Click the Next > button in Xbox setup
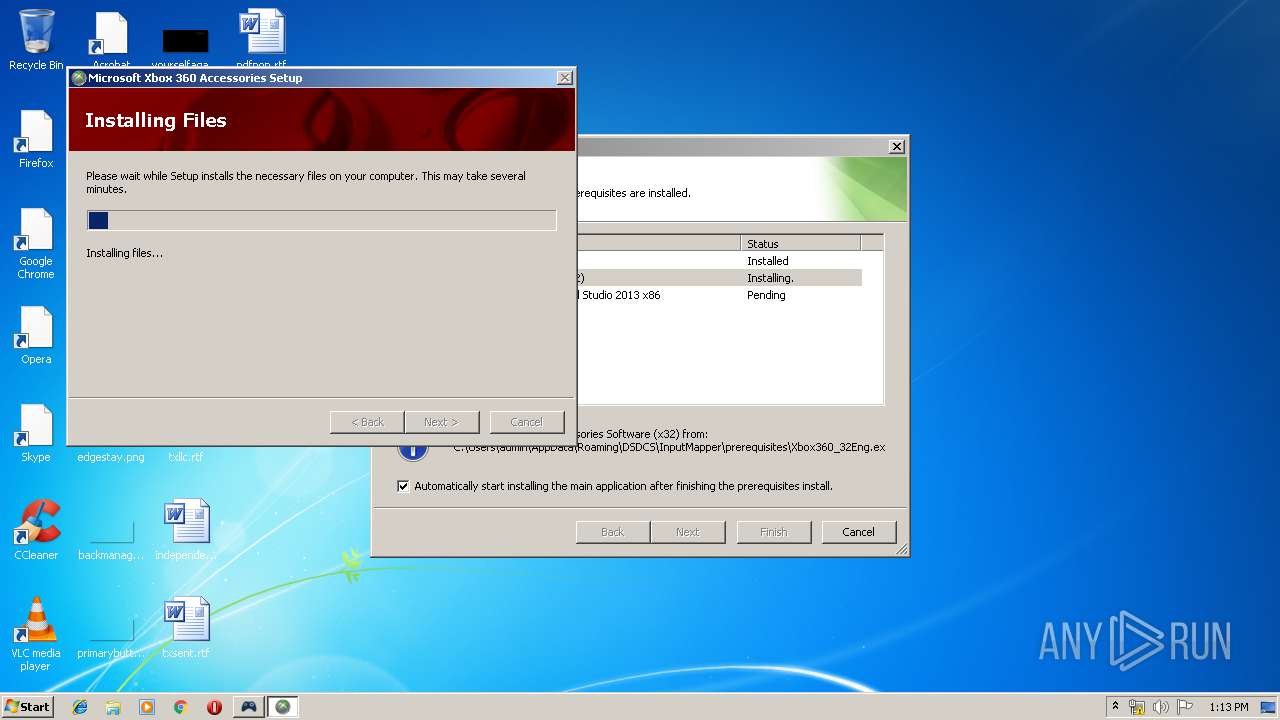Screen dimensions: 1280x720 click(x=442, y=422)
